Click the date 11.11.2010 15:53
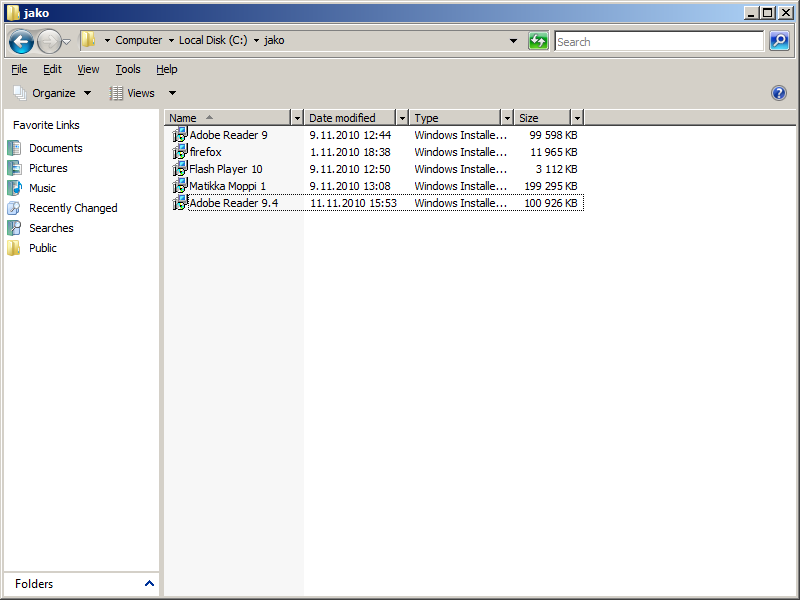 click(353, 203)
